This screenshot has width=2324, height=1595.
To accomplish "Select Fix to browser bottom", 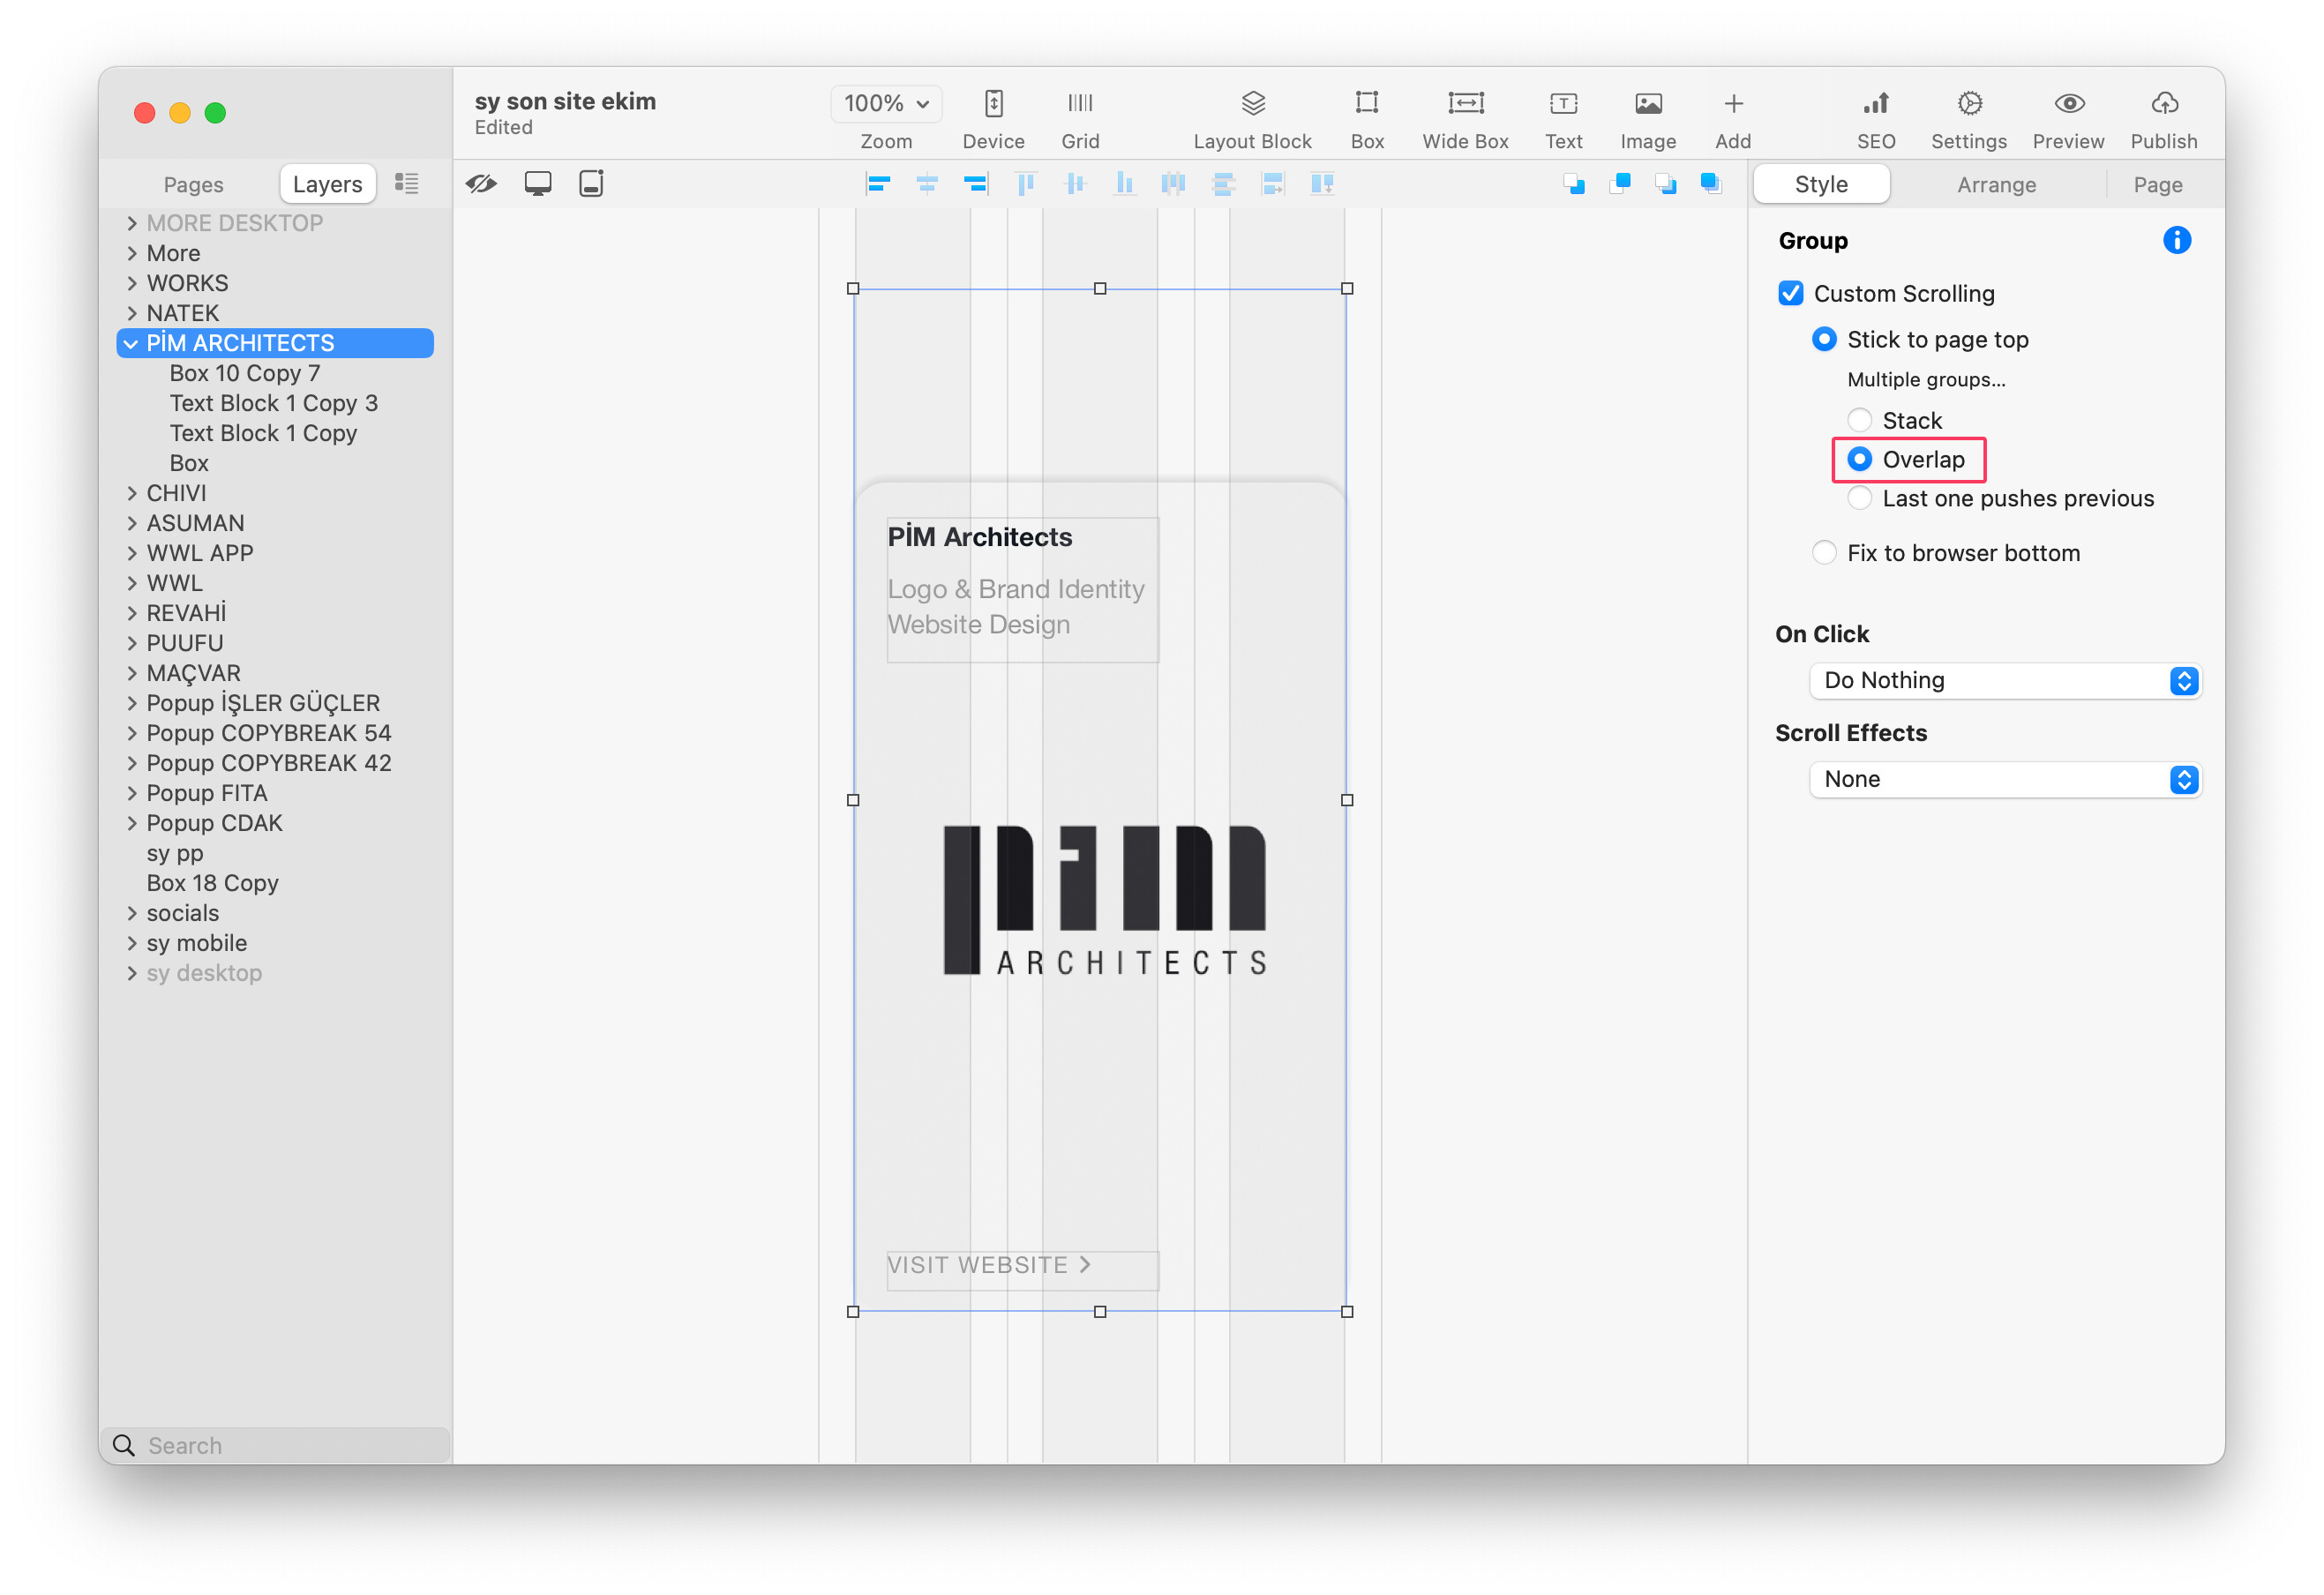I will pos(1824,552).
